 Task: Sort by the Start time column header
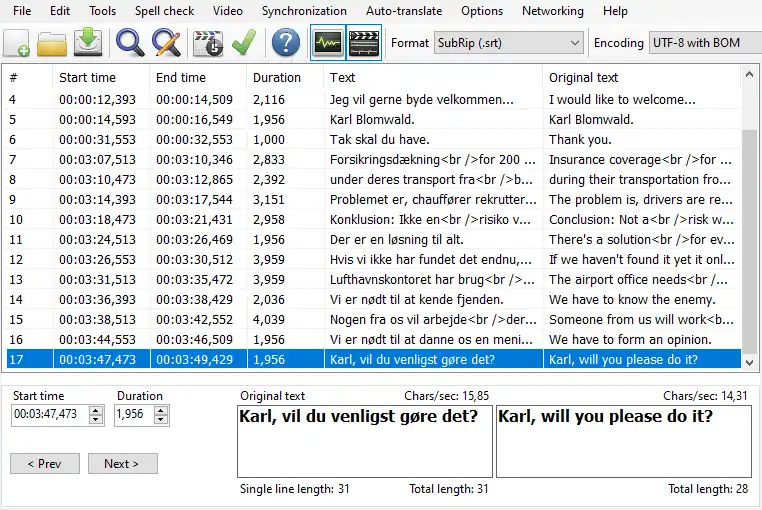(101, 78)
